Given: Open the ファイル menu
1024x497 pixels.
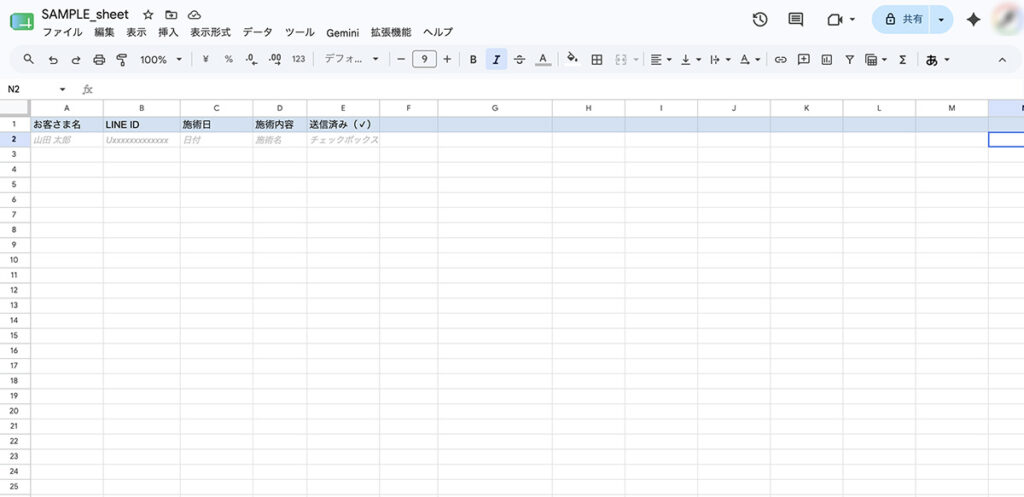Looking at the screenshot, I should pyautogui.click(x=63, y=32).
